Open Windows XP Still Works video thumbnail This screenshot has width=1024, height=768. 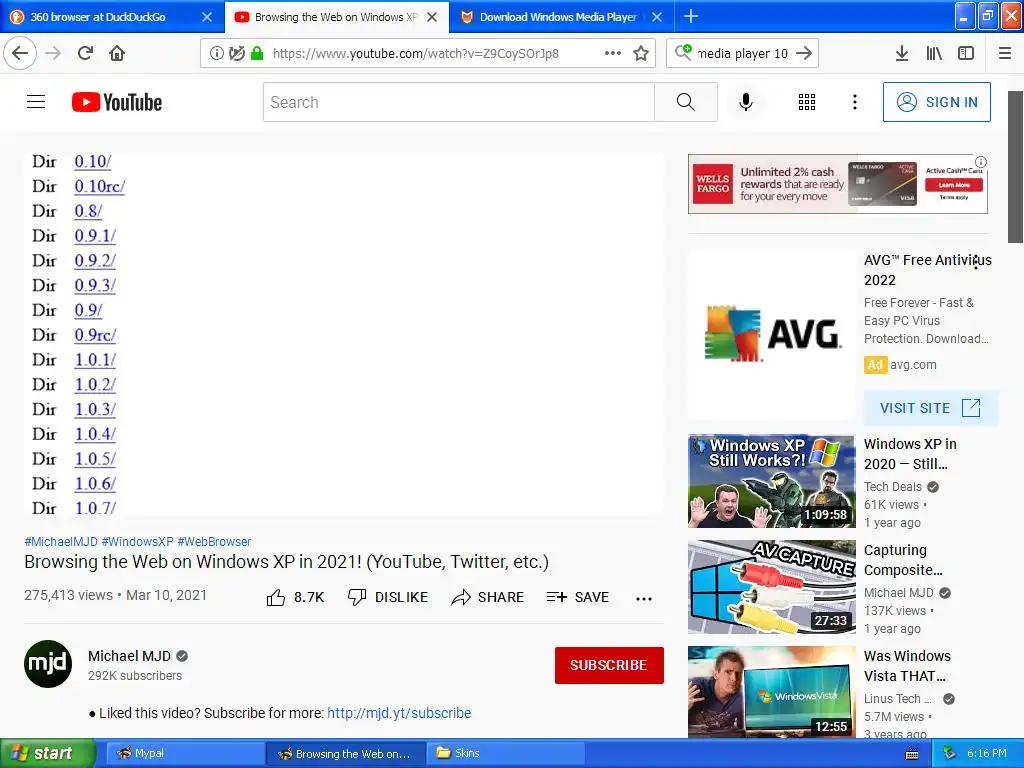pyautogui.click(x=771, y=481)
